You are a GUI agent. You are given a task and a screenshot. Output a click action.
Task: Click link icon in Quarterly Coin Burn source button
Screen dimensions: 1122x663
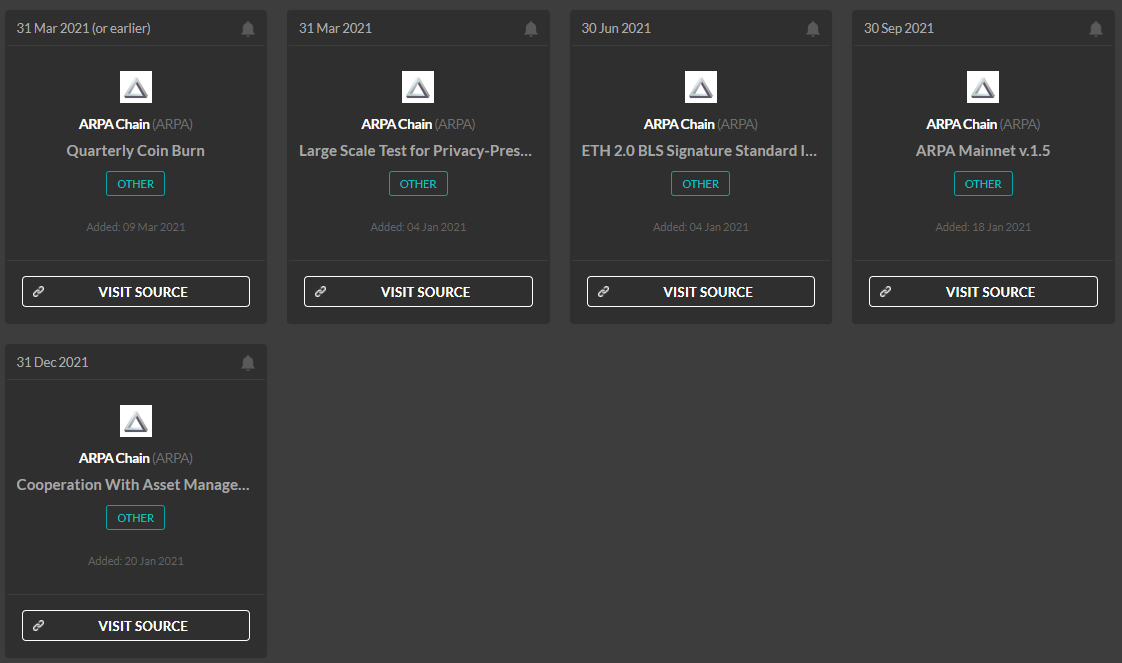tap(39, 292)
